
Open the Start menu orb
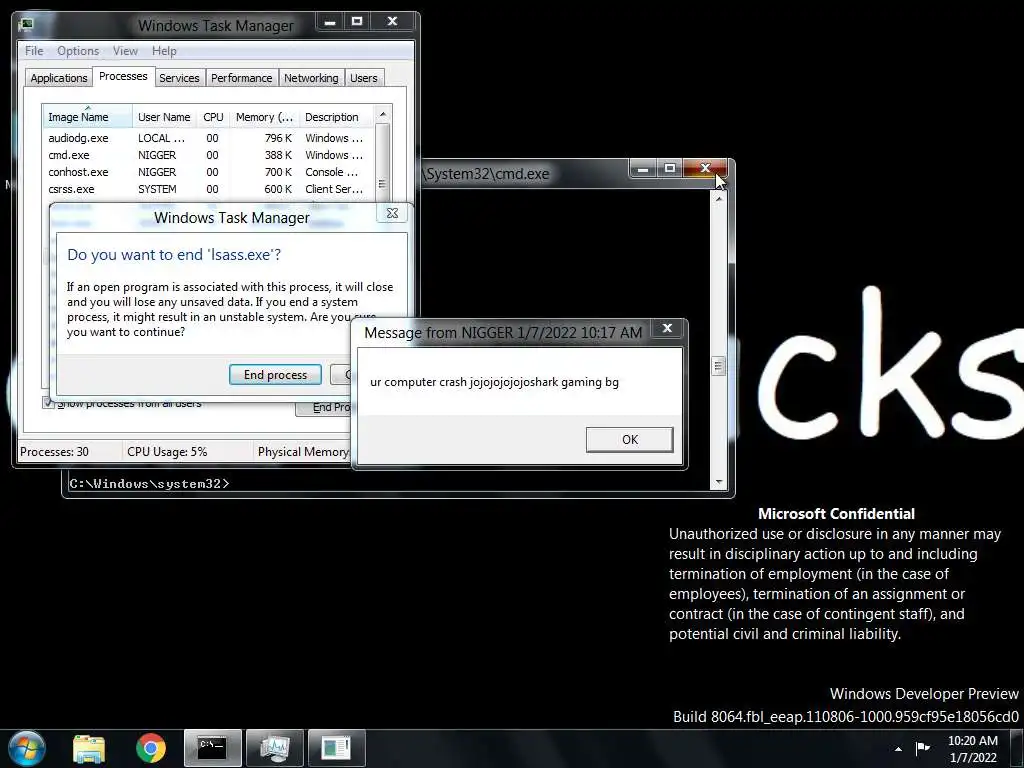pyautogui.click(x=27, y=748)
